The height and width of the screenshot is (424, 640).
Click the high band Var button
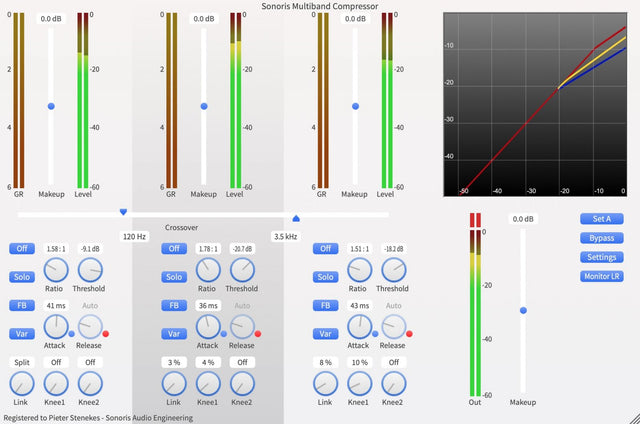click(325, 334)
